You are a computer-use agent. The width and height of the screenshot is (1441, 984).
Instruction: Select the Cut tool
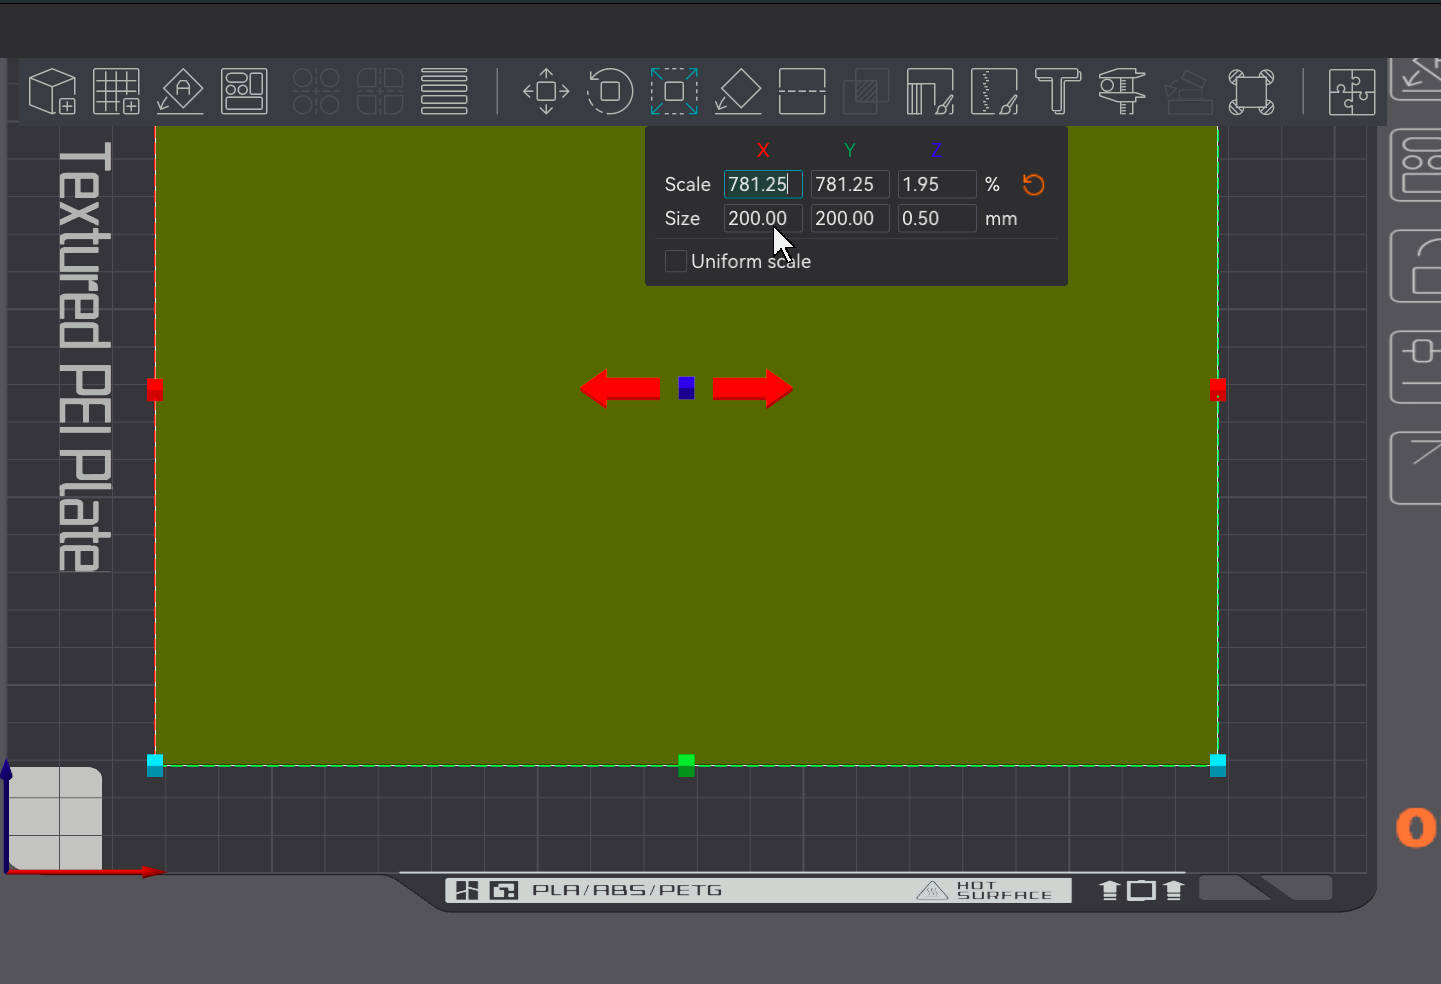(802, 91)
